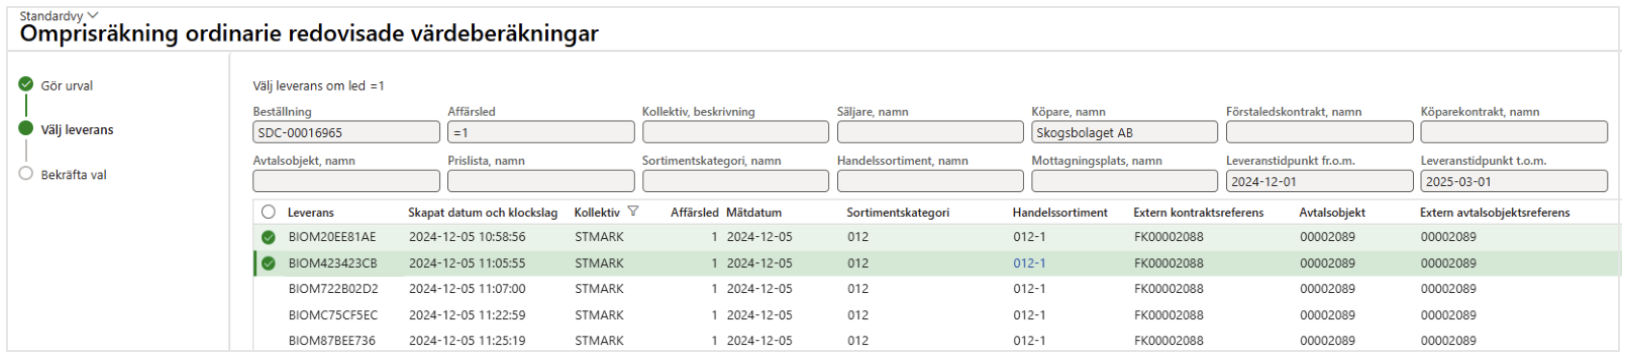Click the green checkmark for BIOM20EE81AE
The width and height of the screenshot is (1628, 362).
pos(268,238)
